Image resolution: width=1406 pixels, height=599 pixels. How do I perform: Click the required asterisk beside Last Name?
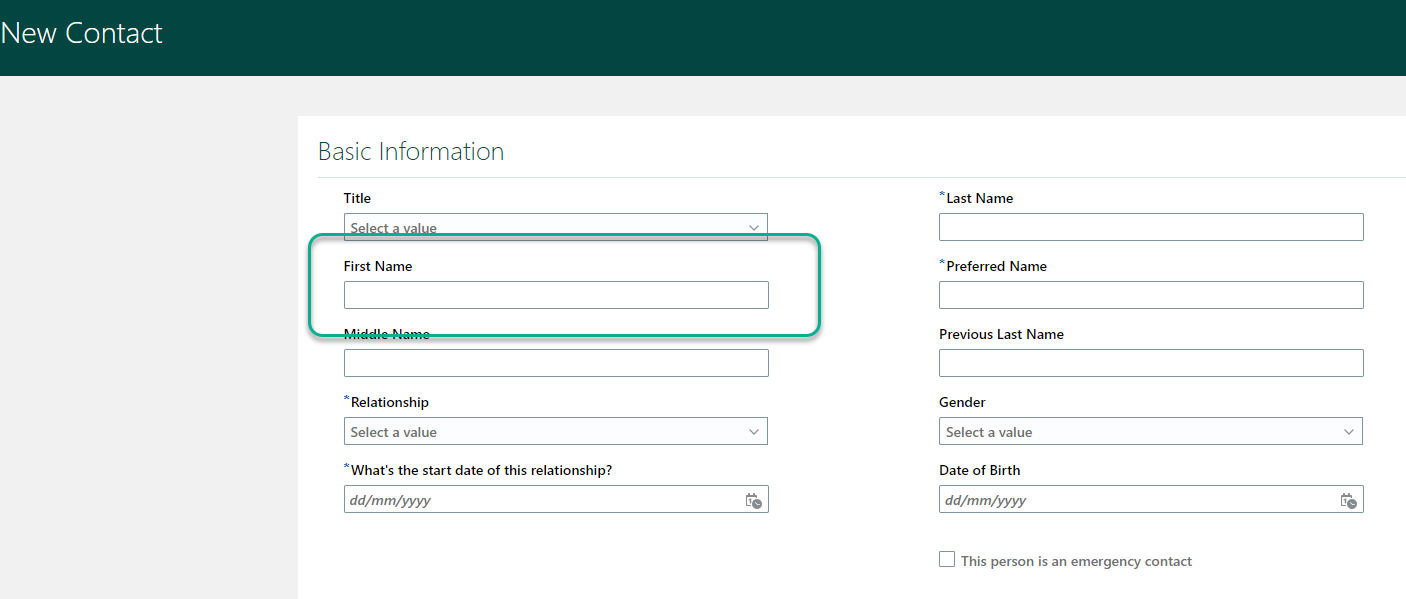pos(940,194)
